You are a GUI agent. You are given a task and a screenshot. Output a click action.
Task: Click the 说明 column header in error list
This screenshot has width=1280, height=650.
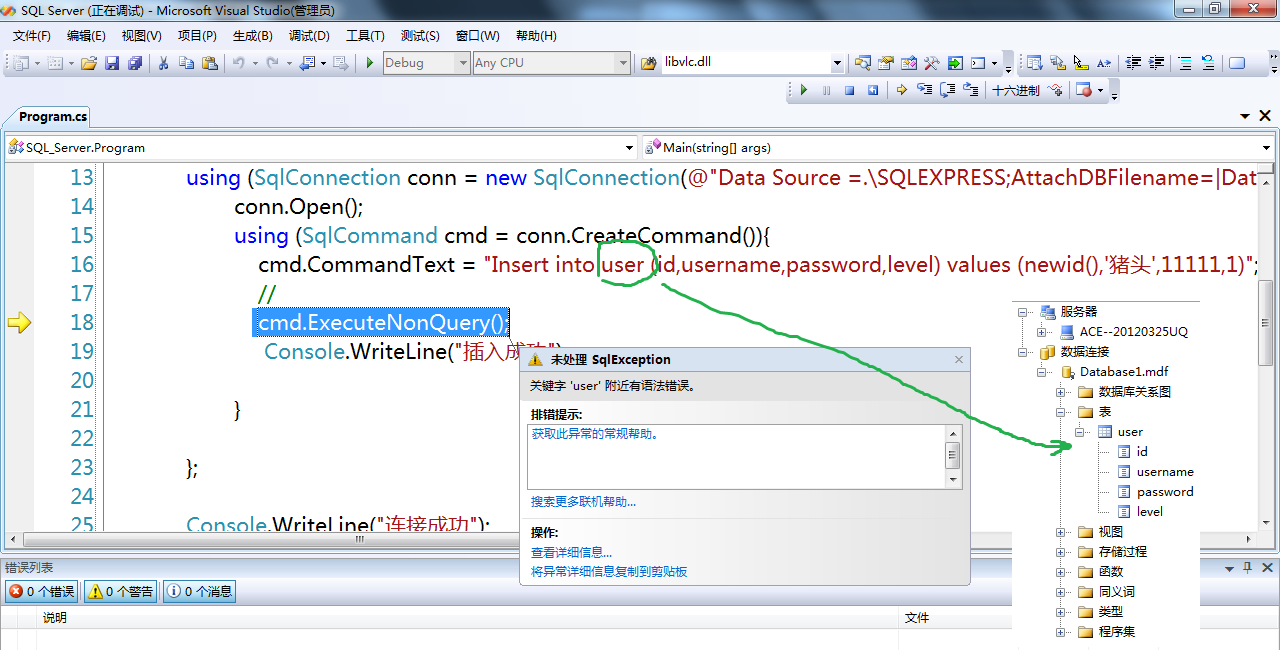coord(54,618)
